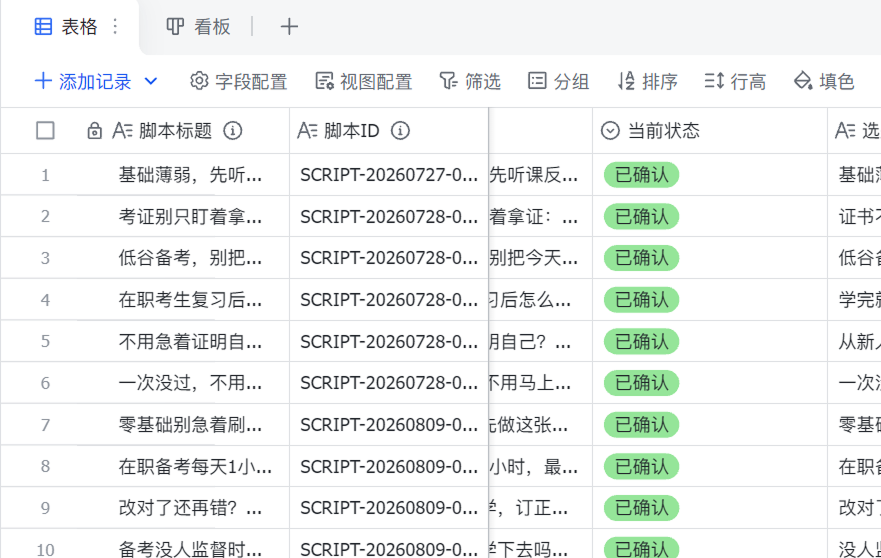Click the 当前状态 column header
881x558 pixels.
[710, 130]
